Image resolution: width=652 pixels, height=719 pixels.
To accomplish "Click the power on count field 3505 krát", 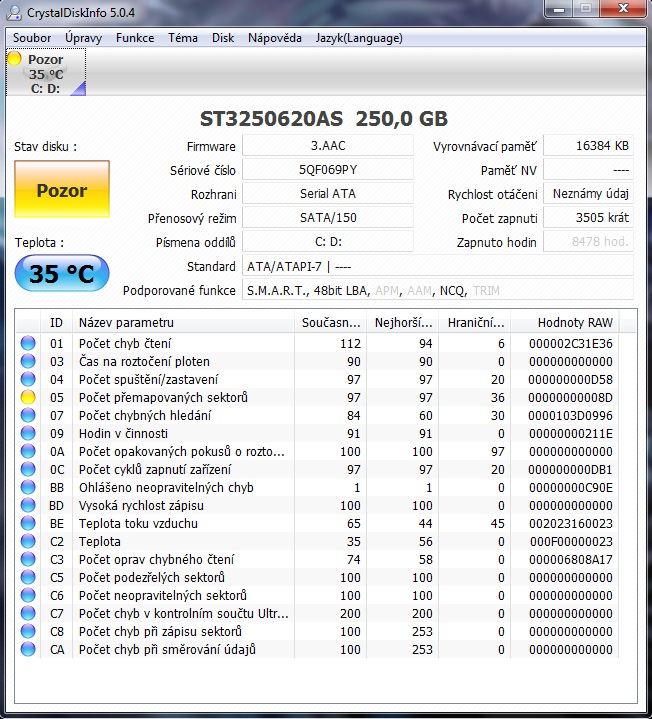I will tap(588, 217).
